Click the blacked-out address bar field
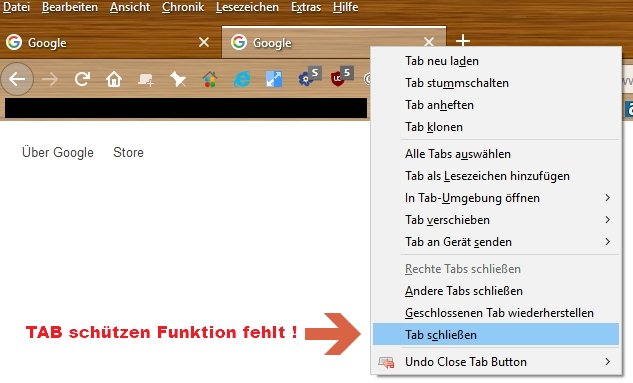633x383 pixels. 186,108
